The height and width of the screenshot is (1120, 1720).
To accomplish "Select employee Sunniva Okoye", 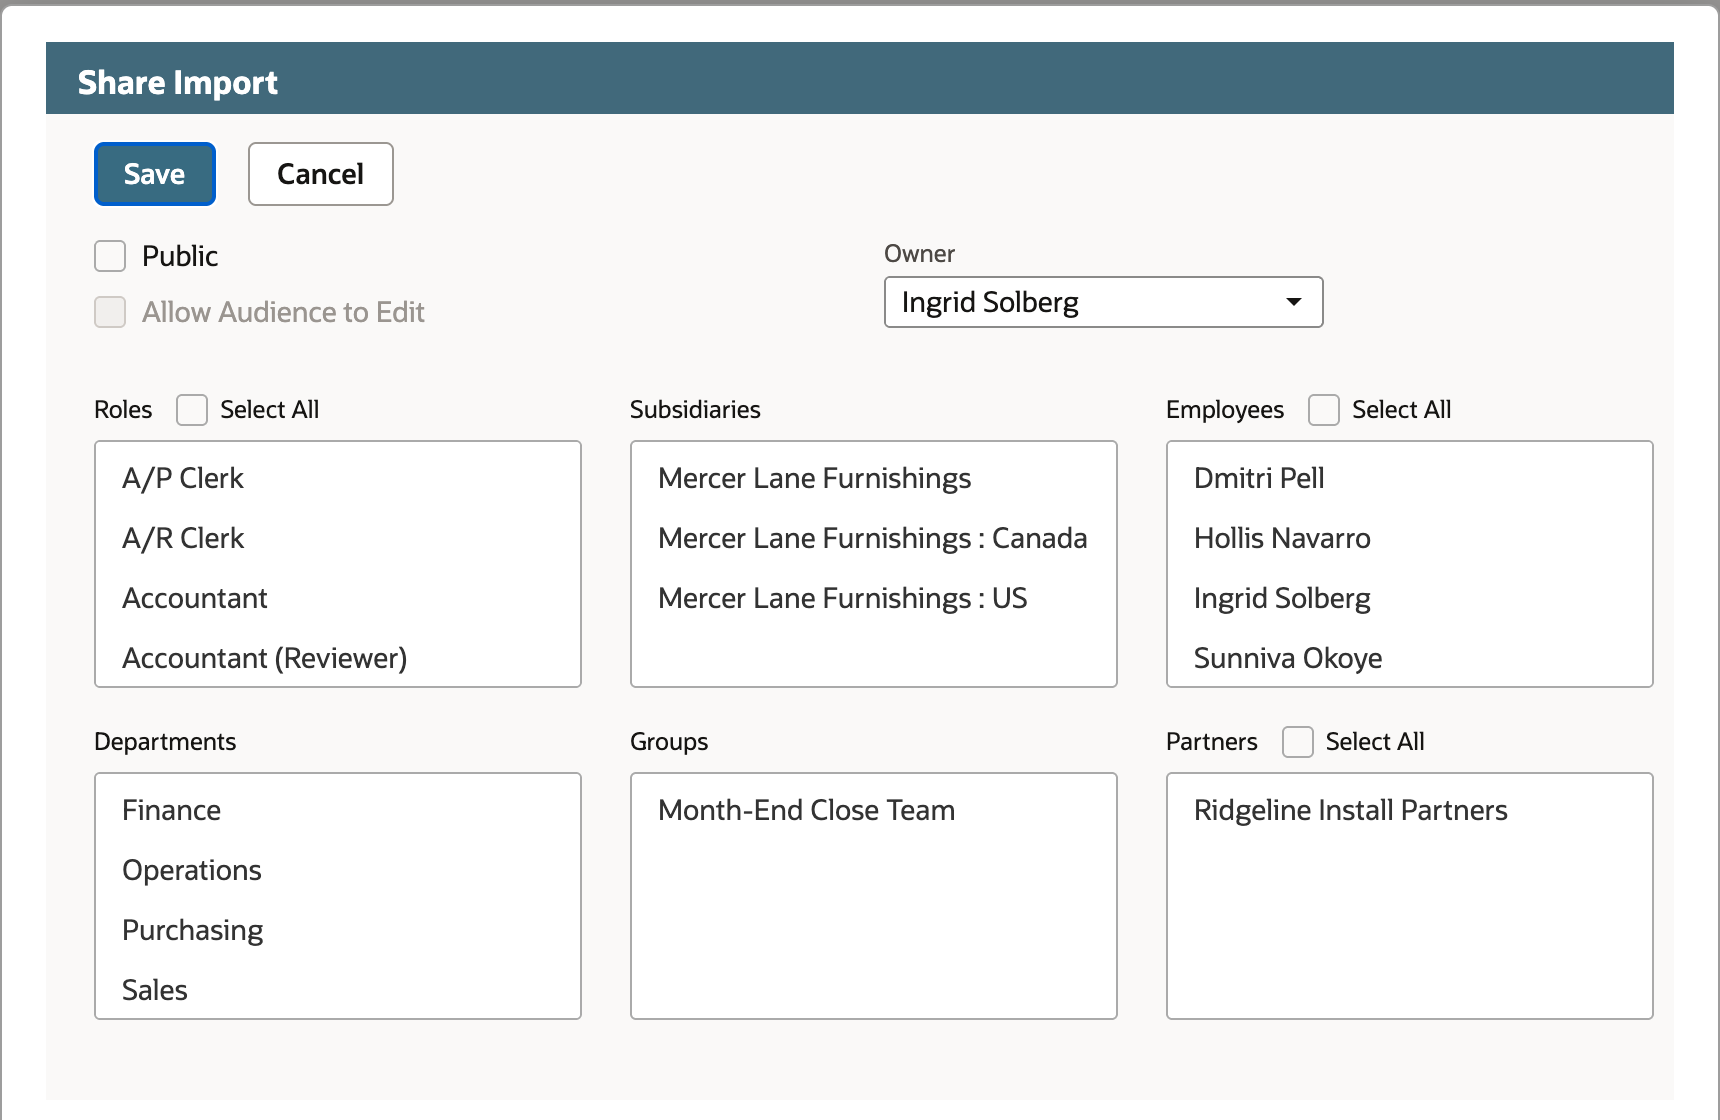I will [1410, 658].
